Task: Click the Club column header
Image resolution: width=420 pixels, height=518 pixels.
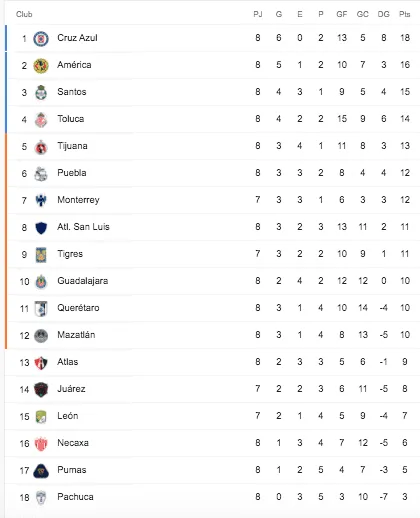Action: (24, 14)
